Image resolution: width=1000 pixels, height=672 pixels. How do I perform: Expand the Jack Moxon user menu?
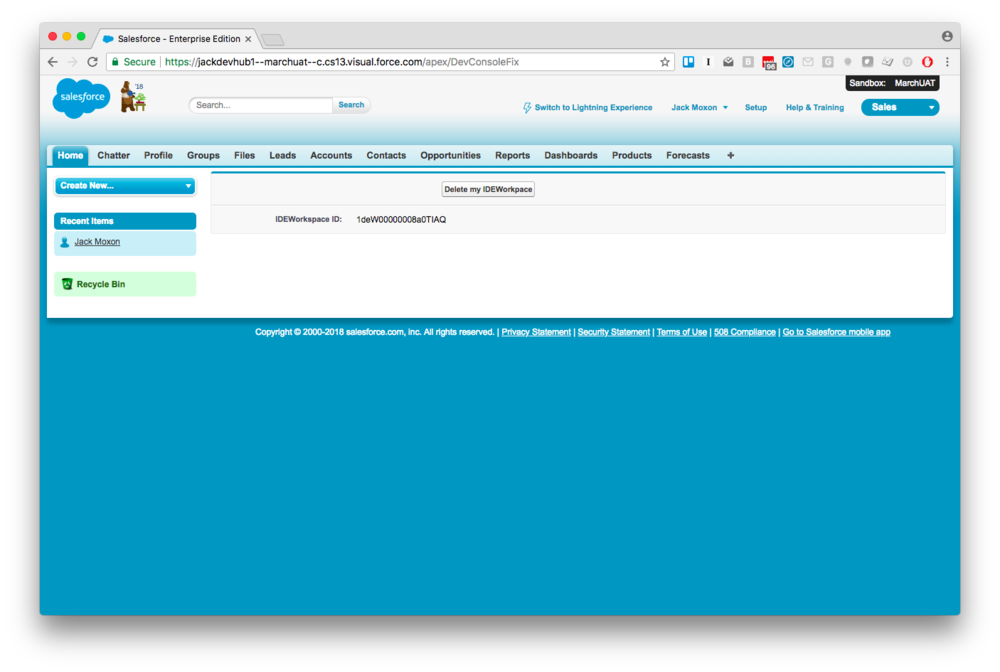point(699,107)
